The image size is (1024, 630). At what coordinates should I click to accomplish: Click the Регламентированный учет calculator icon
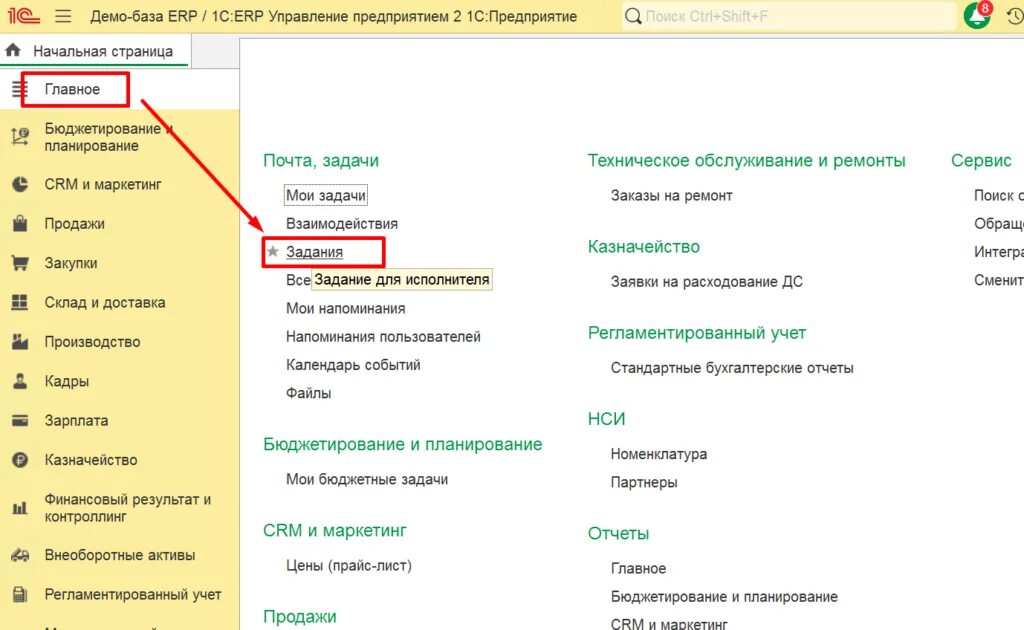click(x=20, y=595)
